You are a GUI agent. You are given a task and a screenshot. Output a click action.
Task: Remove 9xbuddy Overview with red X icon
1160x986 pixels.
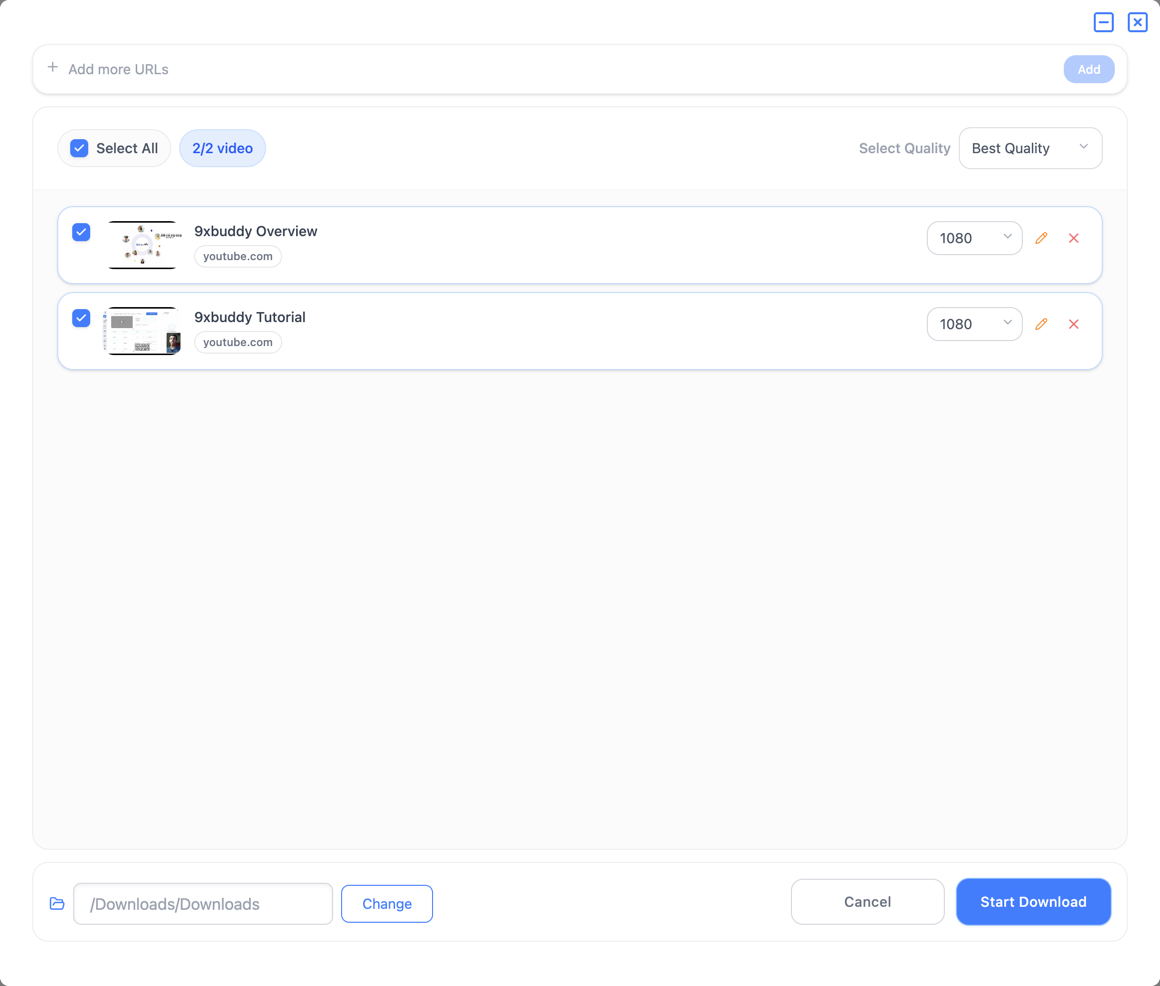[x=1073, y=238]
